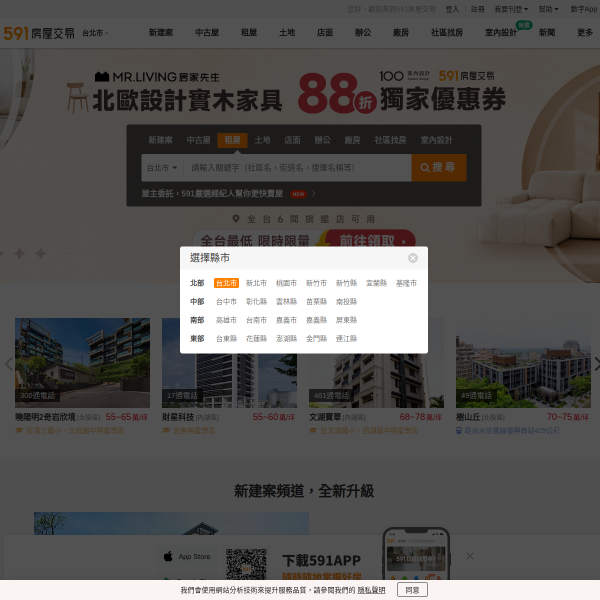Select 嘉義市 in the popup
Image resolution: width=600 pixels, height=600 pixels.
click(x=286, y=320)
